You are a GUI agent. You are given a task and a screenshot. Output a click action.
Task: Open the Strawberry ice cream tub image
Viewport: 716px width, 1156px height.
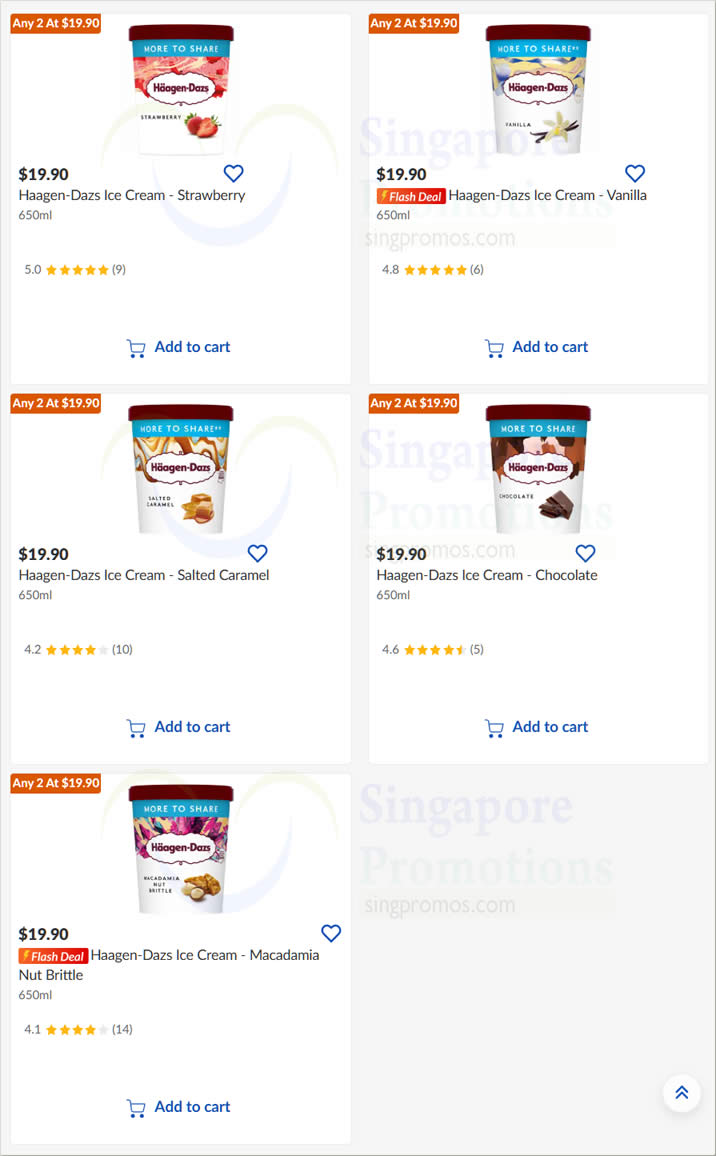click(x=181, y=89)
